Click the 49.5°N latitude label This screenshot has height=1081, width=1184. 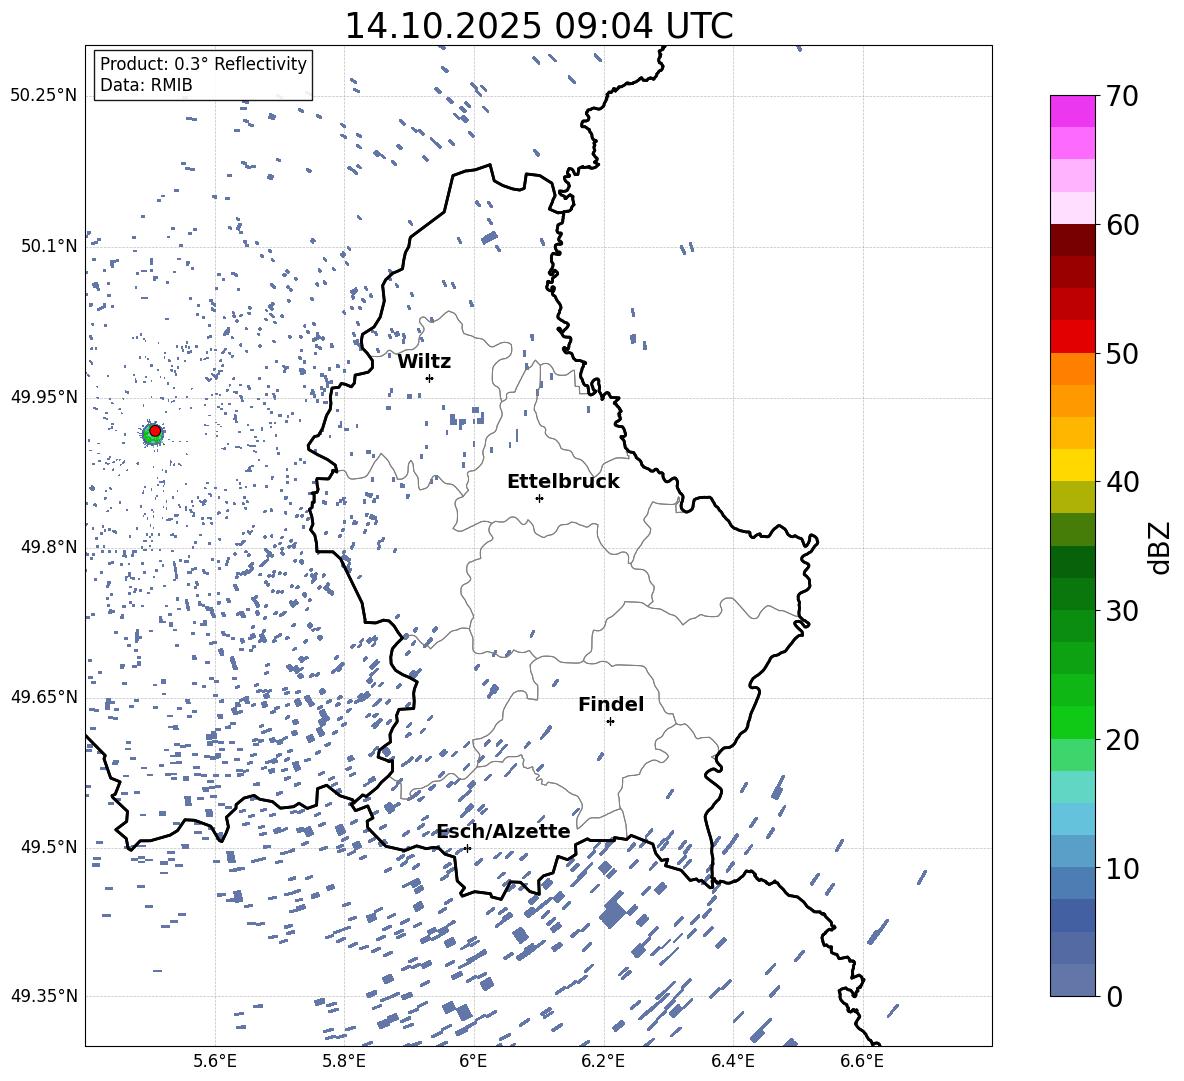coord(49,846)
